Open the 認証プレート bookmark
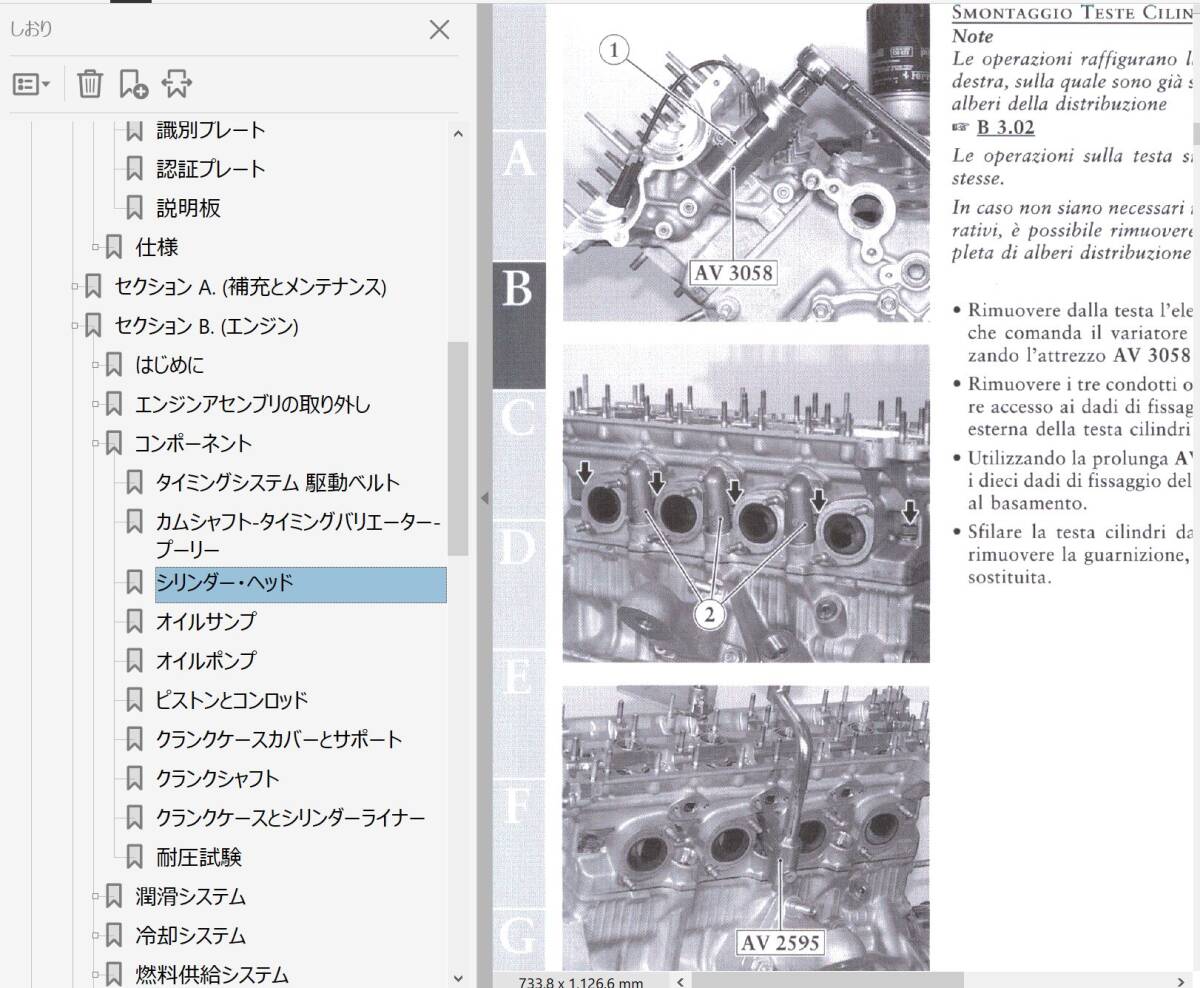 click(x=211, y=169)
